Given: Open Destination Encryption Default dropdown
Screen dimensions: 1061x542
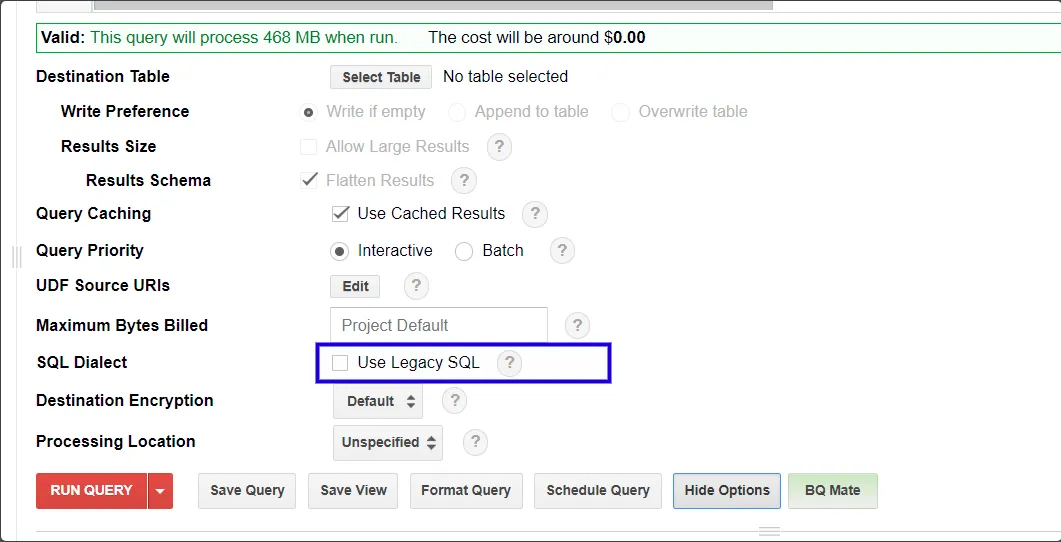Looking at the screenshot, I should point(378,401).
